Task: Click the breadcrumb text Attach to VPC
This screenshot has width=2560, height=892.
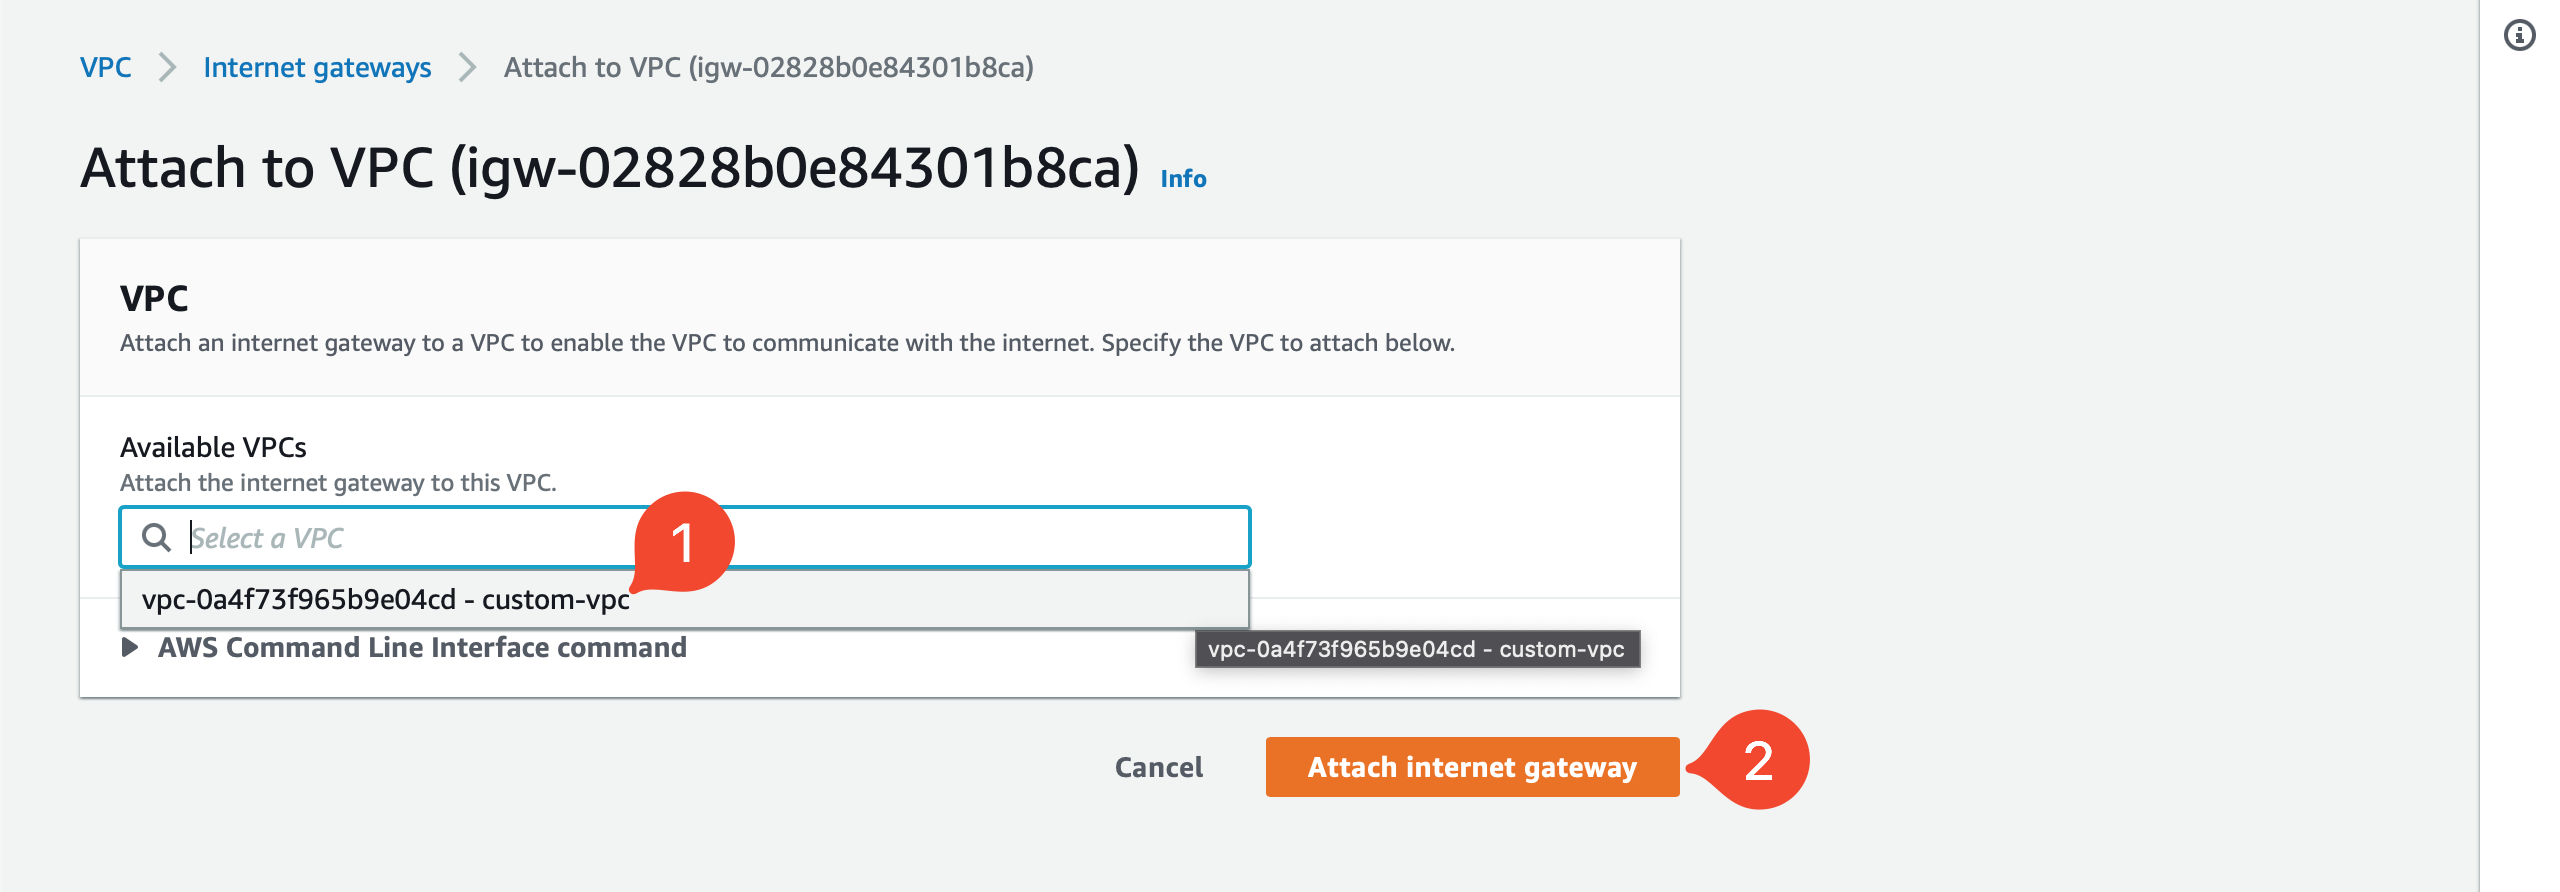Action: [768, 67]
